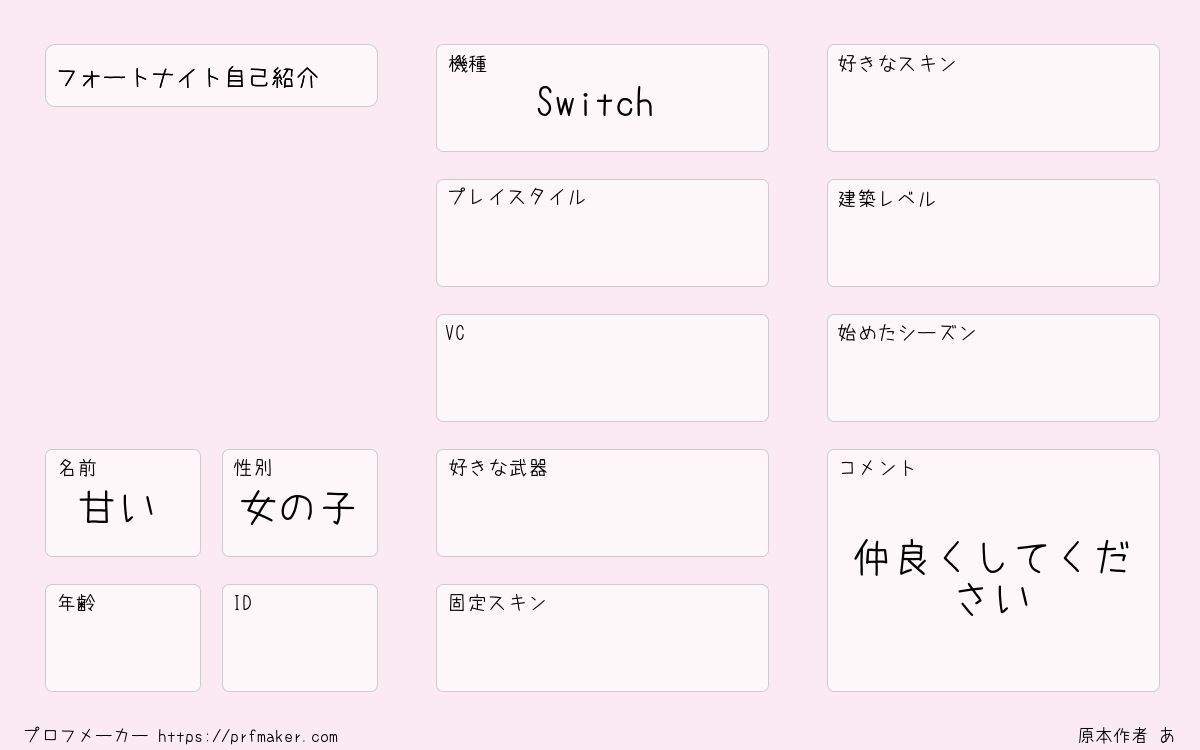Select the 建築レベル field
1200x750 pixels.
(993, 233)
